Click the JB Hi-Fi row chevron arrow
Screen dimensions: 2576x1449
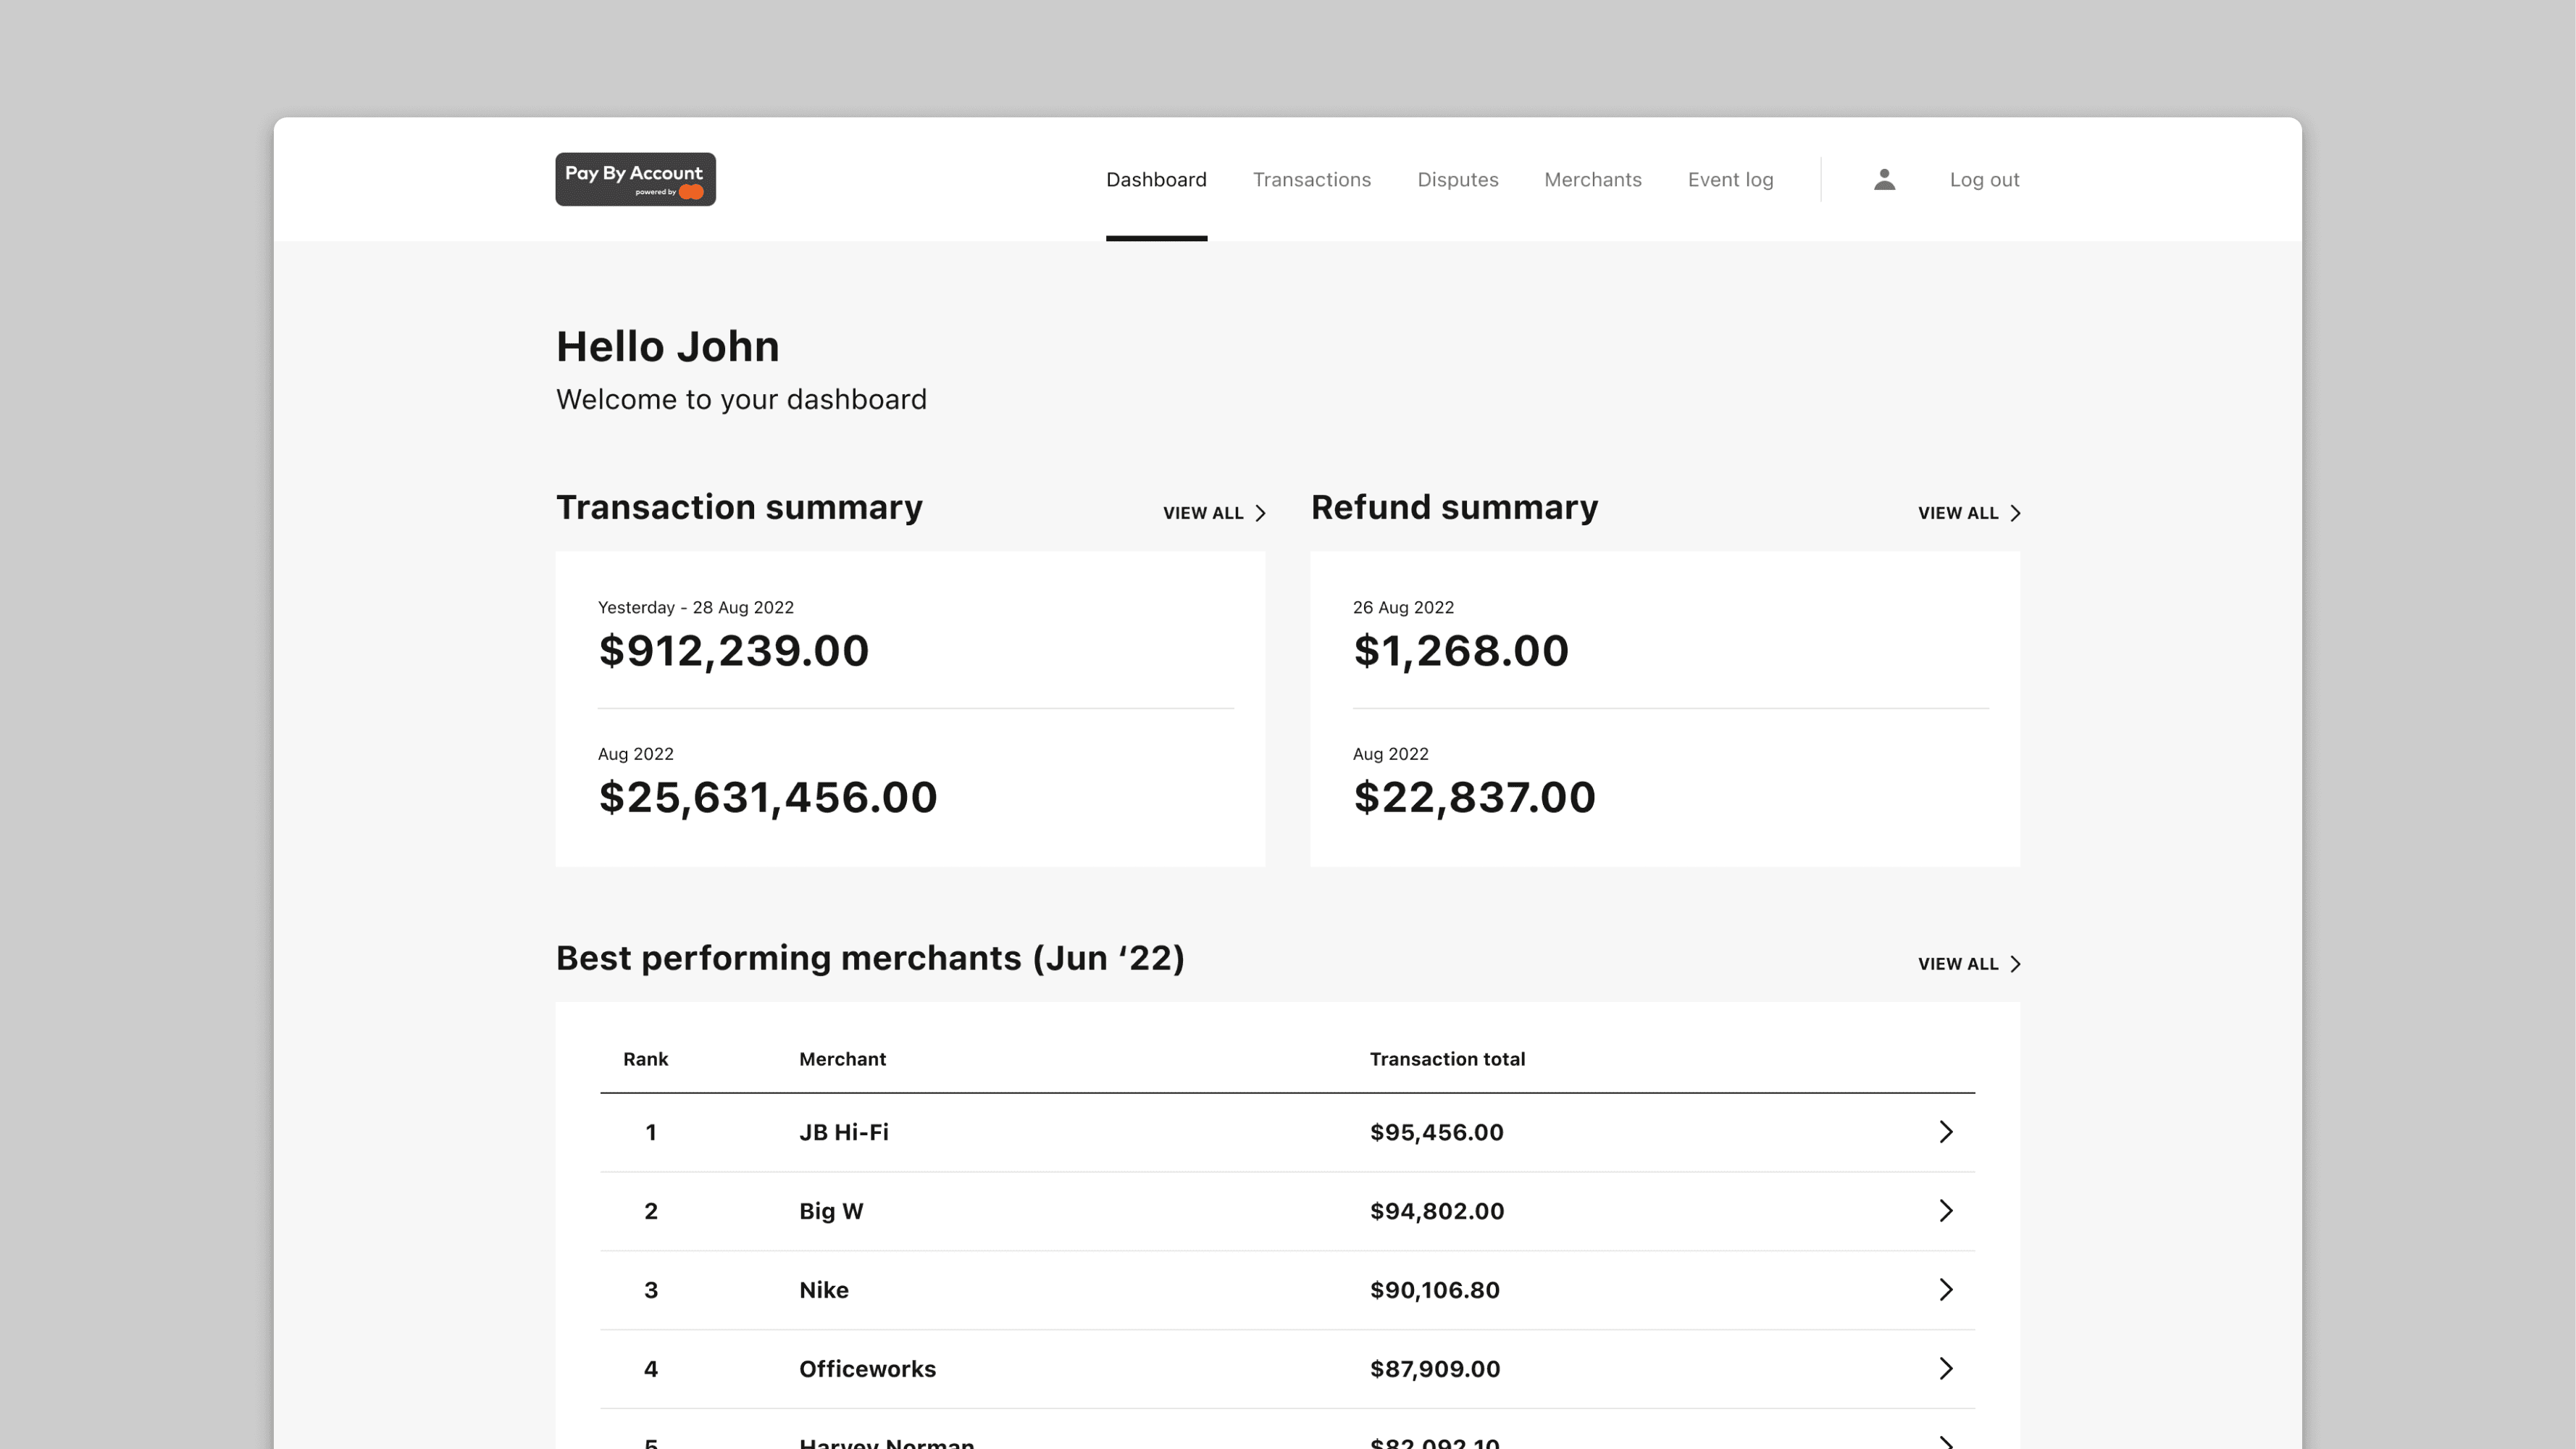1945,1132
